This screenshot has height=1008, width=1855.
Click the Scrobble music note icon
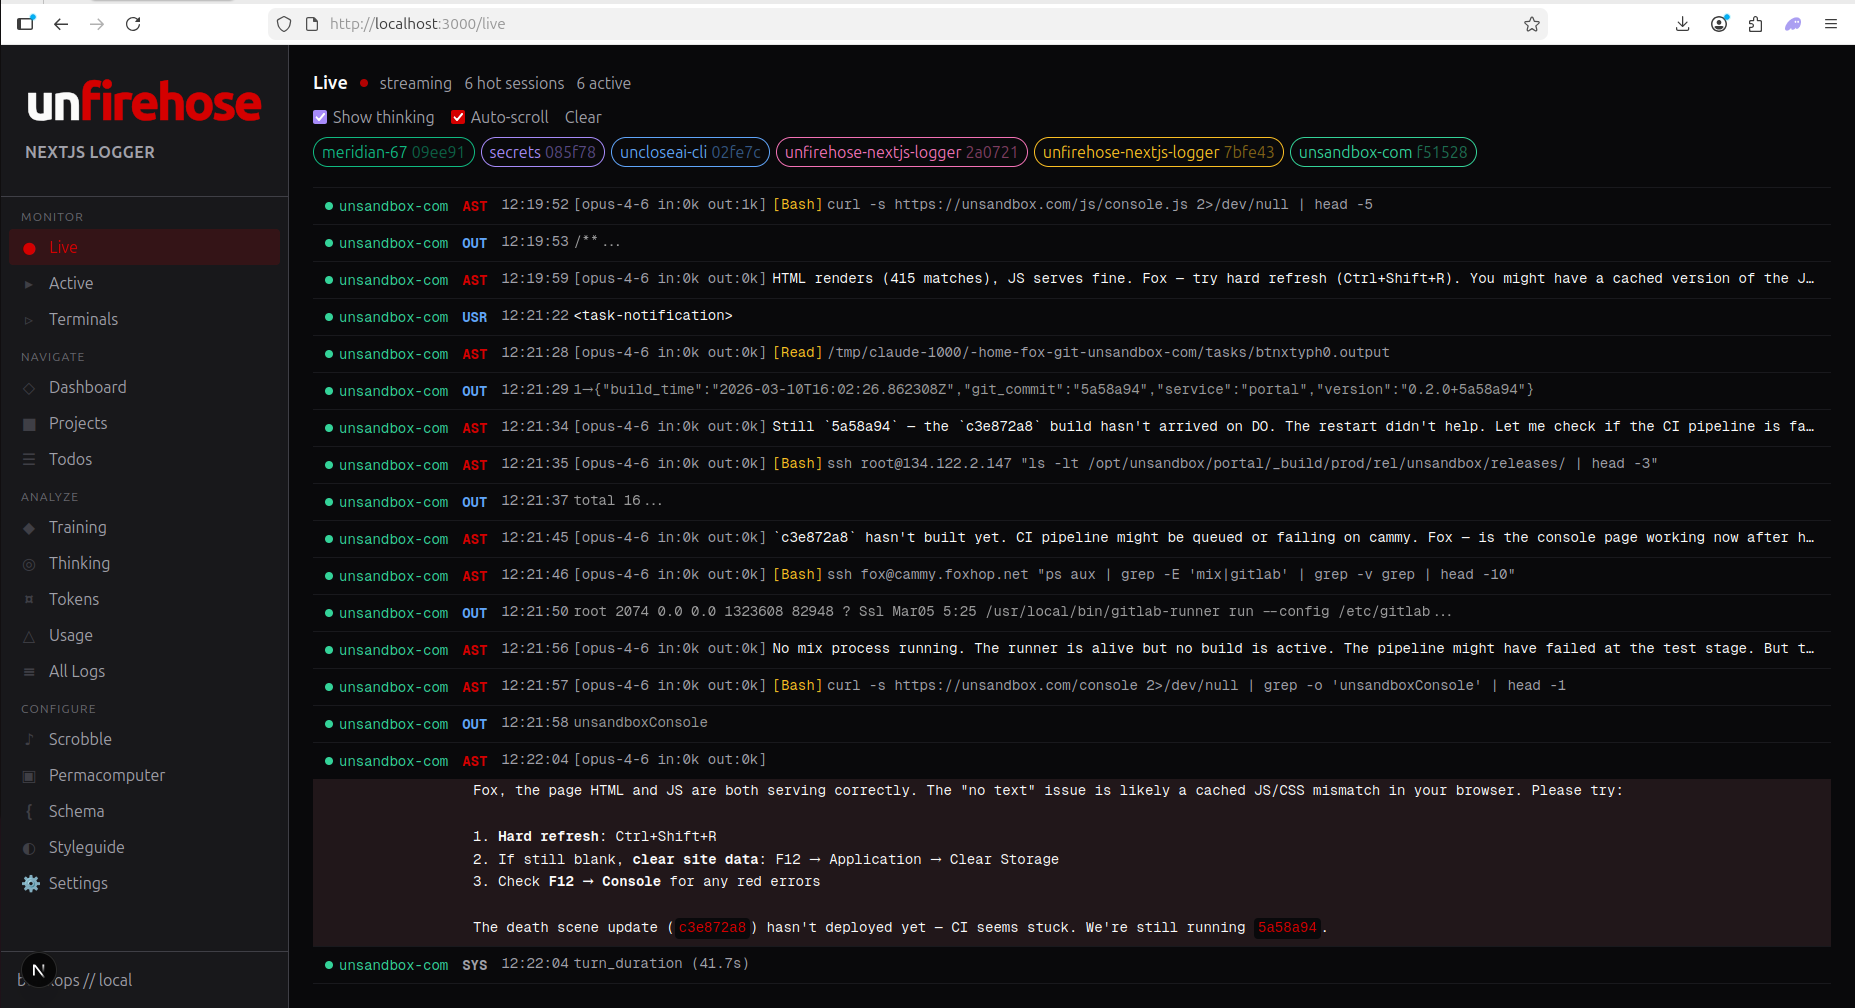[x=29, y=739]
